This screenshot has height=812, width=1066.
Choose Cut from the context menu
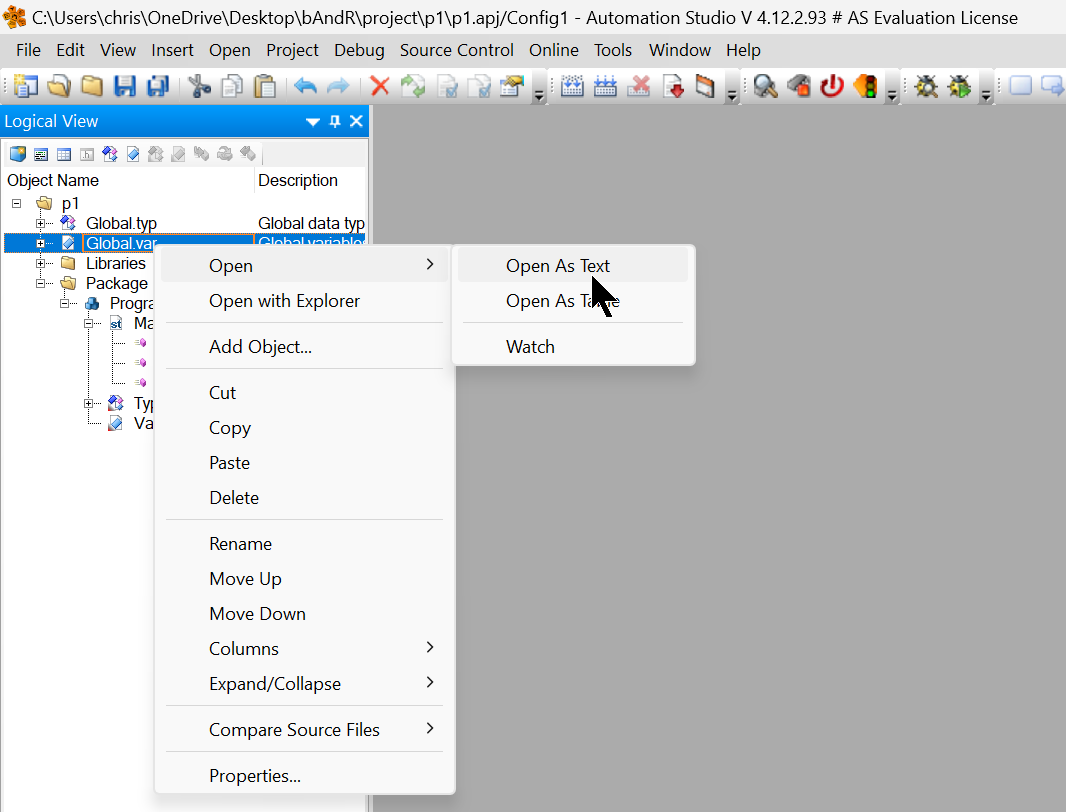(x=305, y=392)
